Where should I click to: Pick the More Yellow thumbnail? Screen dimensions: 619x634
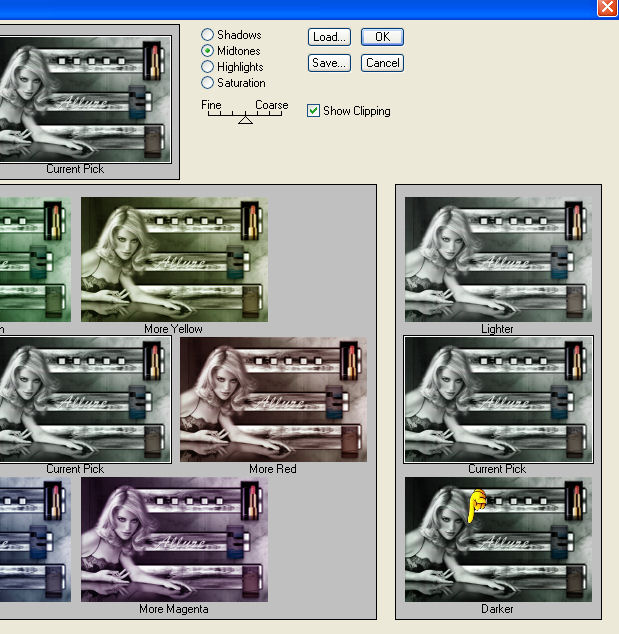pos(174,260)
